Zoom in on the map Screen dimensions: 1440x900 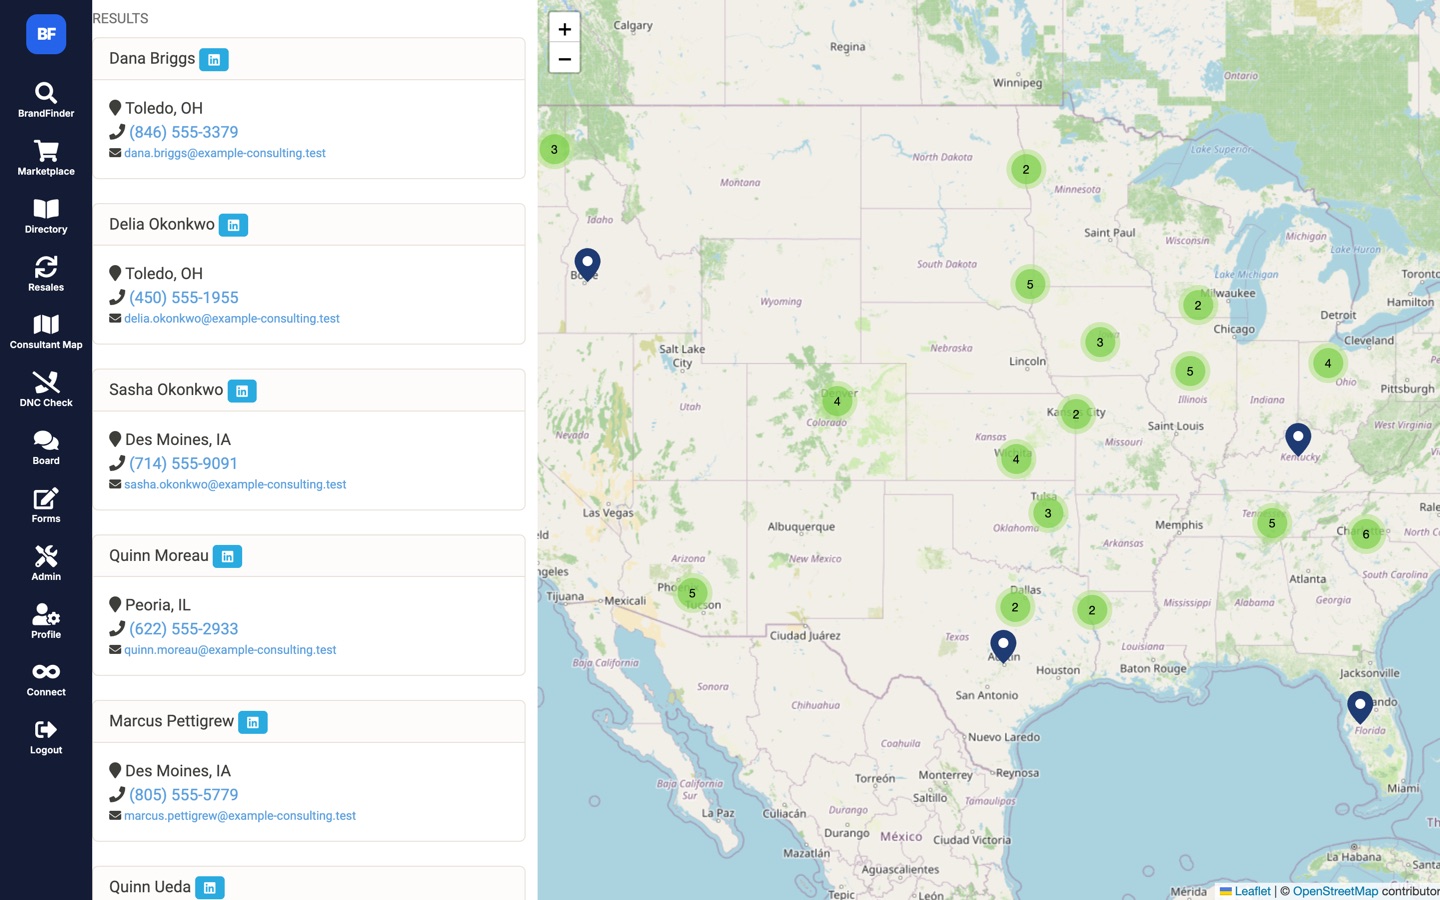(x=565, y=29)
